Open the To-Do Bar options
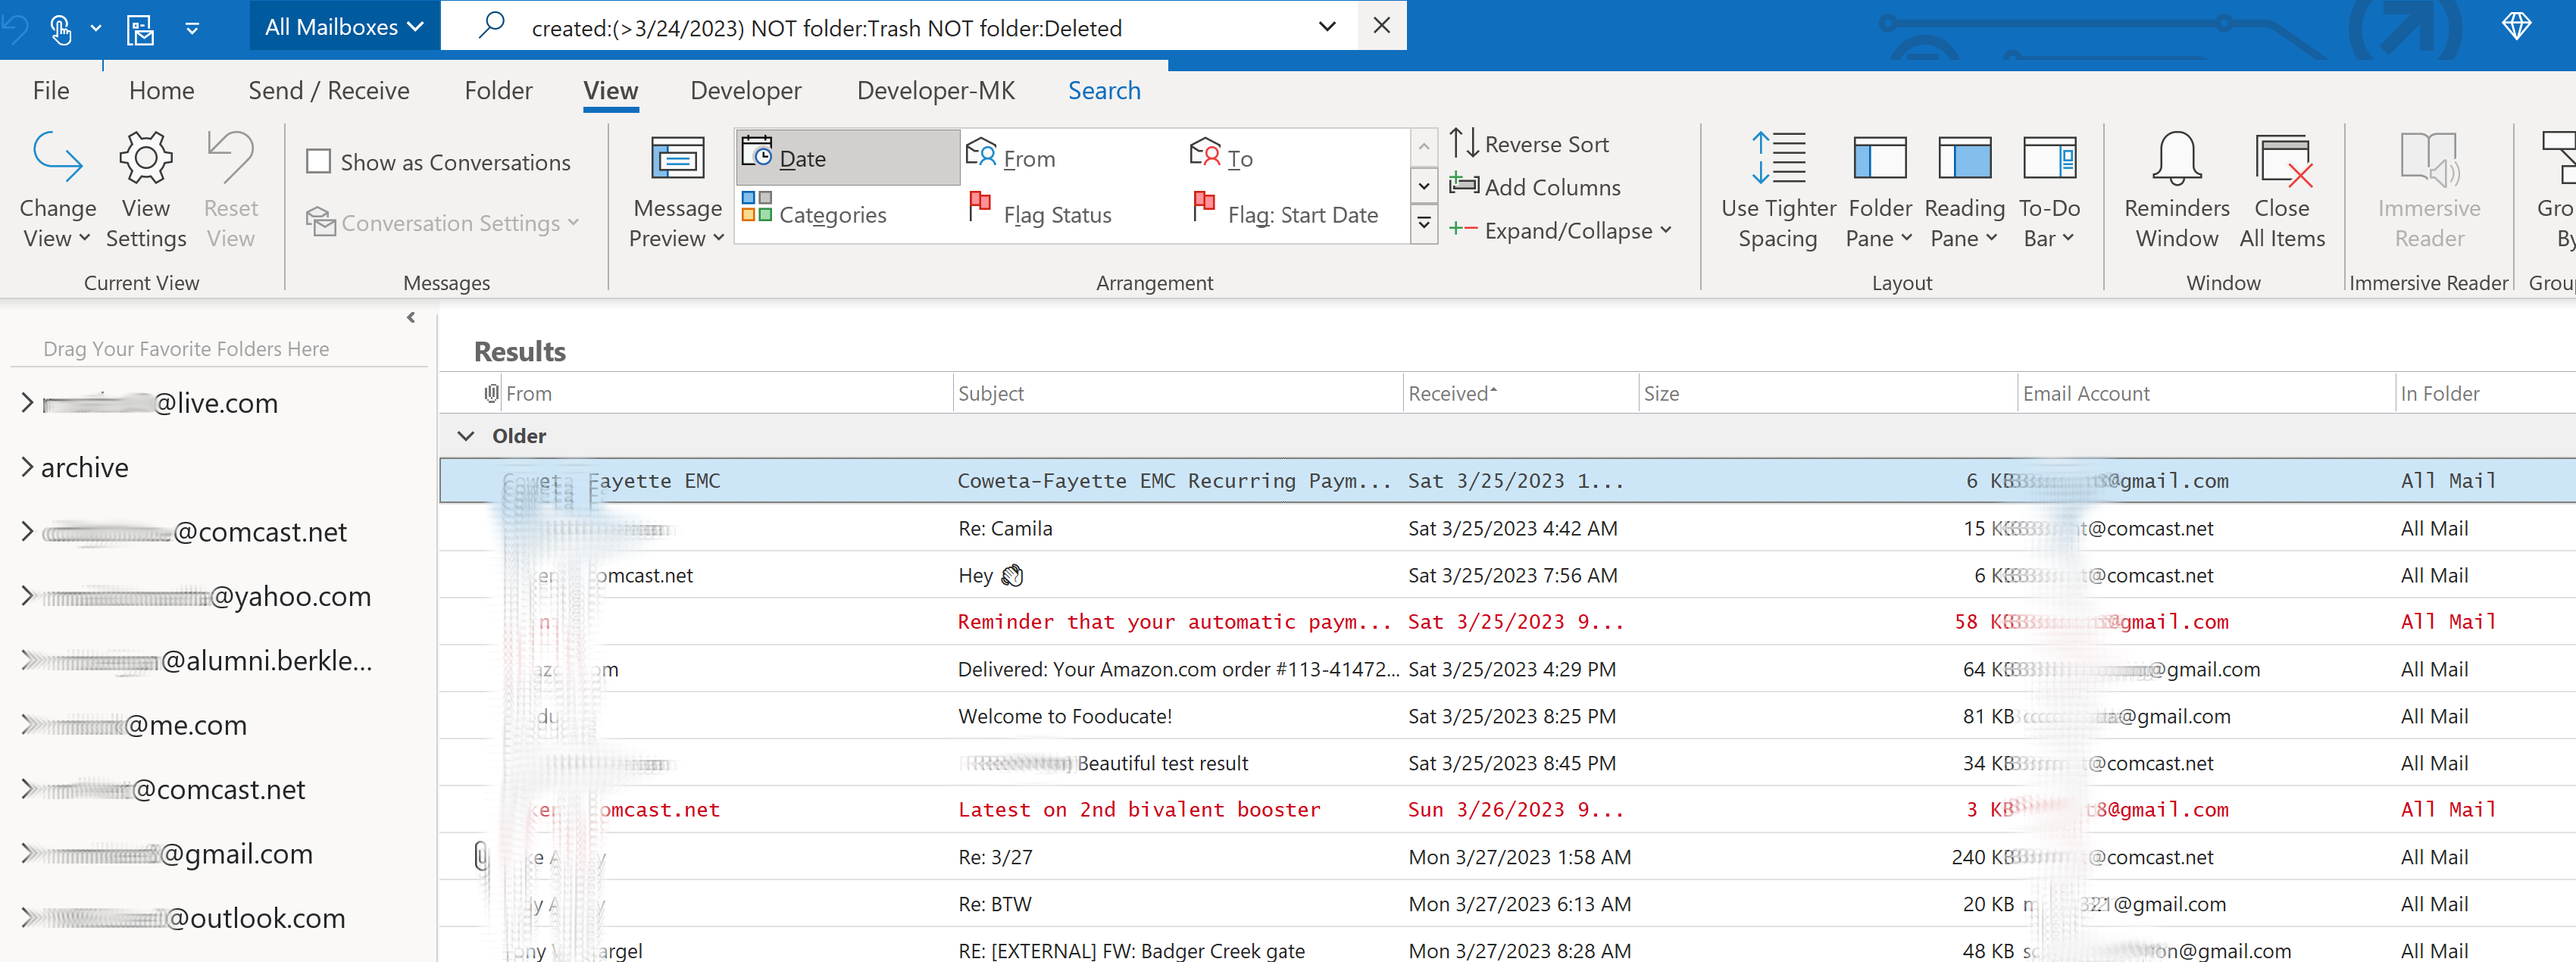 click(x=2049, y=190)
